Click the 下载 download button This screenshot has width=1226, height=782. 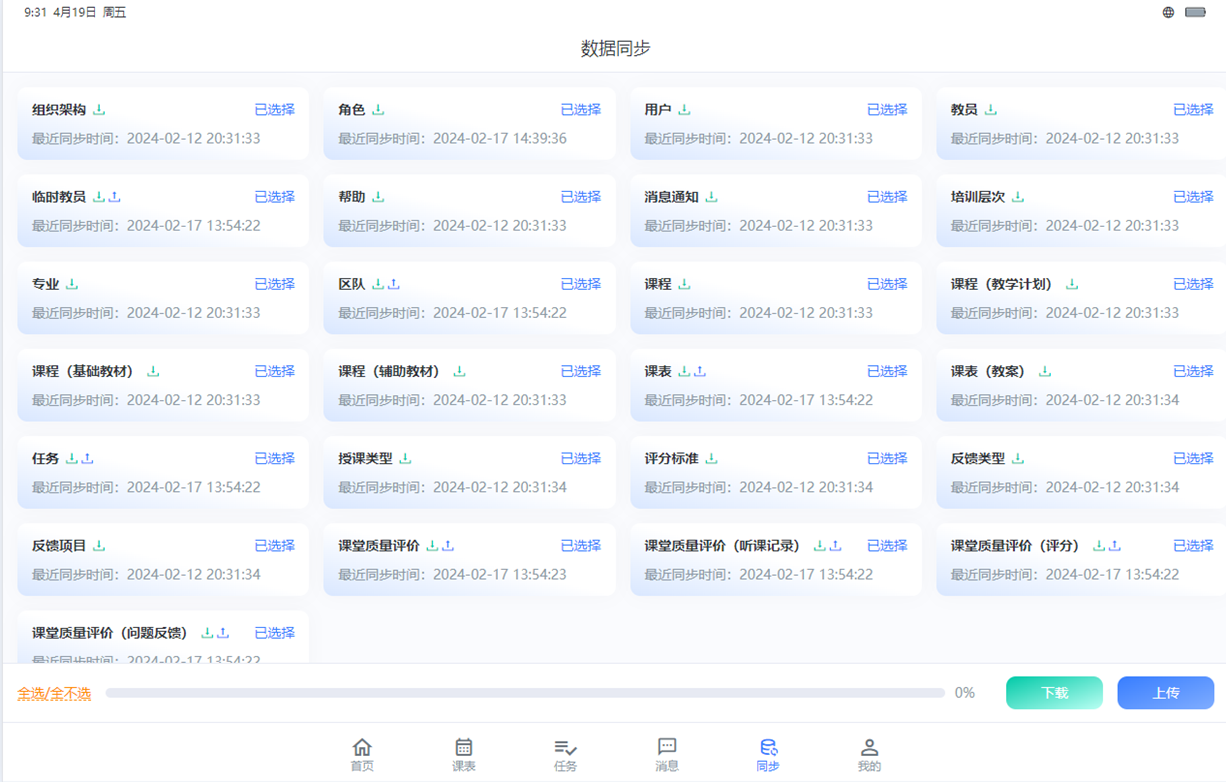coord(1054,693)
